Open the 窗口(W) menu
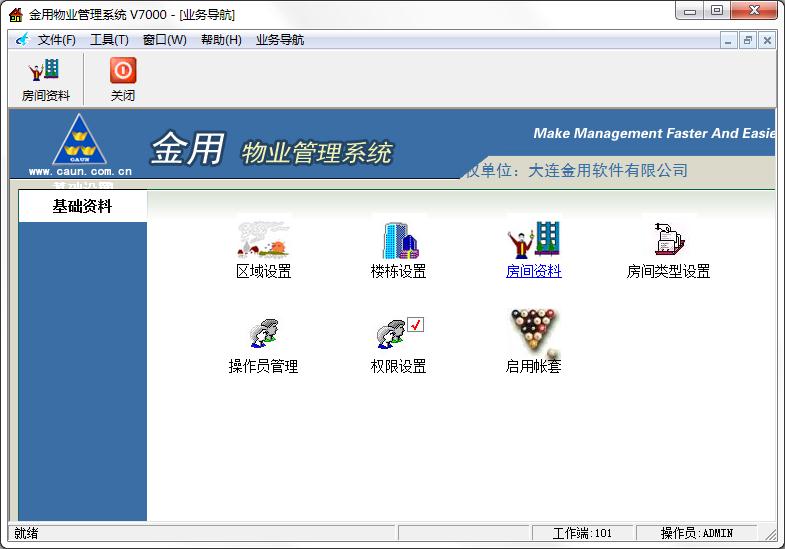 click(x=164, y=40)
